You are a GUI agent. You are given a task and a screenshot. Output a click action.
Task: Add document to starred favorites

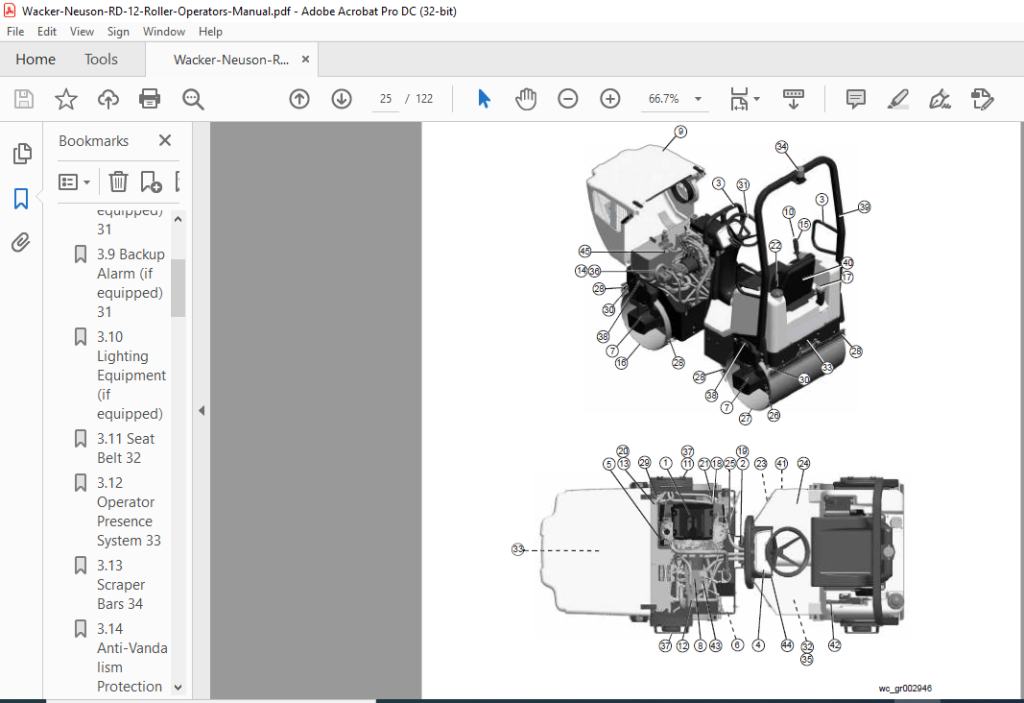66,99
